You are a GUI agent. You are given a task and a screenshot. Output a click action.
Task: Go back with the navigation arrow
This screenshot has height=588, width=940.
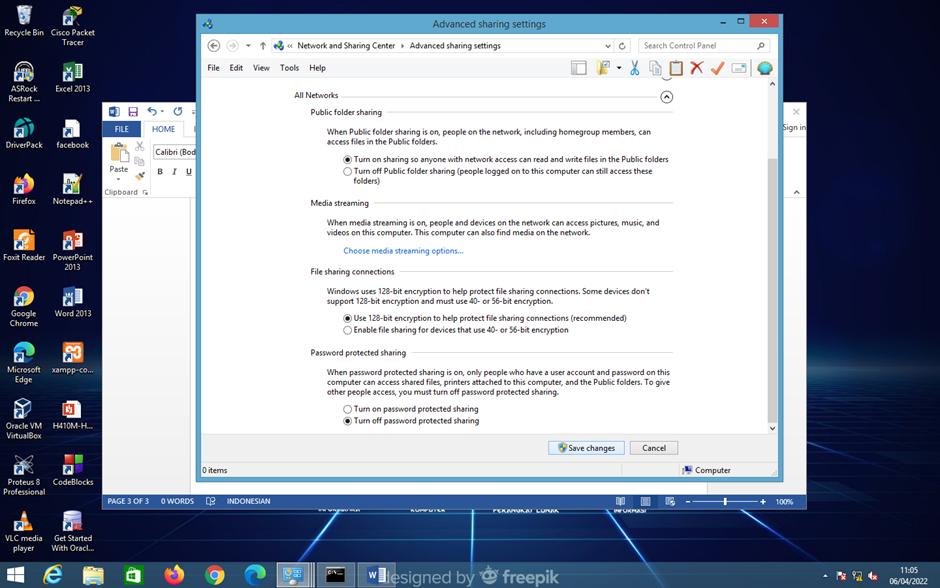click(213, 46)
